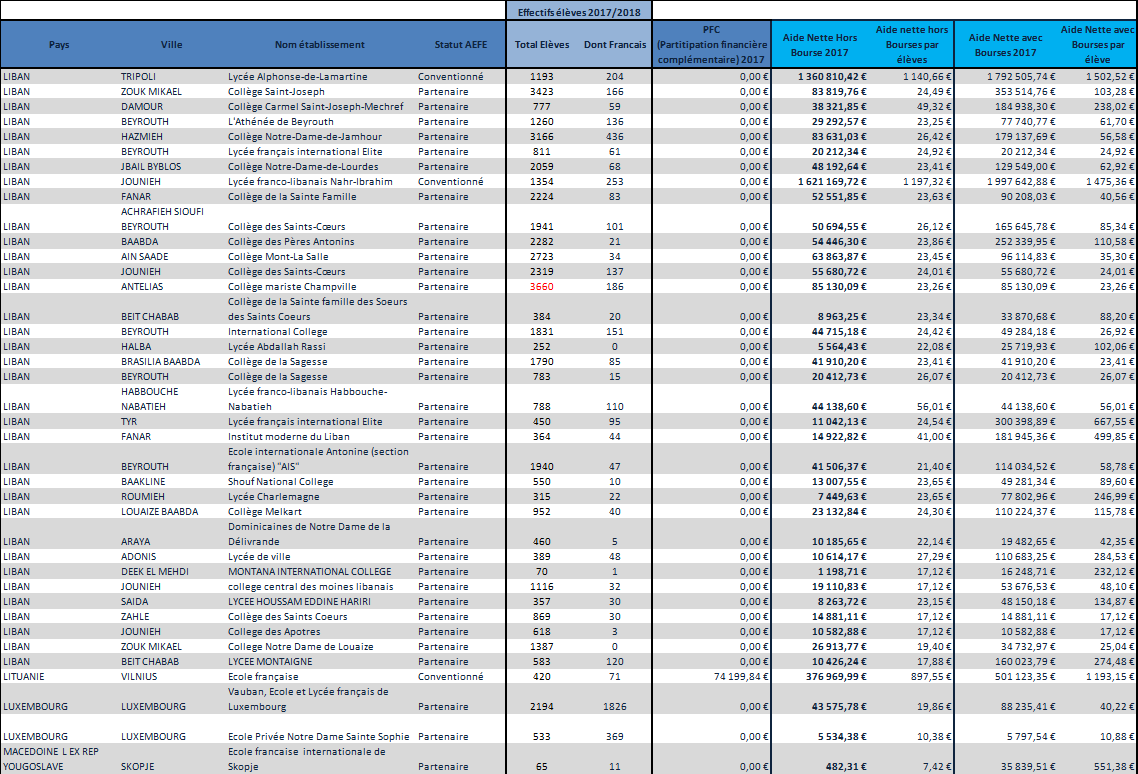Screen dimensions: 1138x774
Task: Select the "Aide Nette avec Bourses 2017" header
Action: pos(1005,45)
